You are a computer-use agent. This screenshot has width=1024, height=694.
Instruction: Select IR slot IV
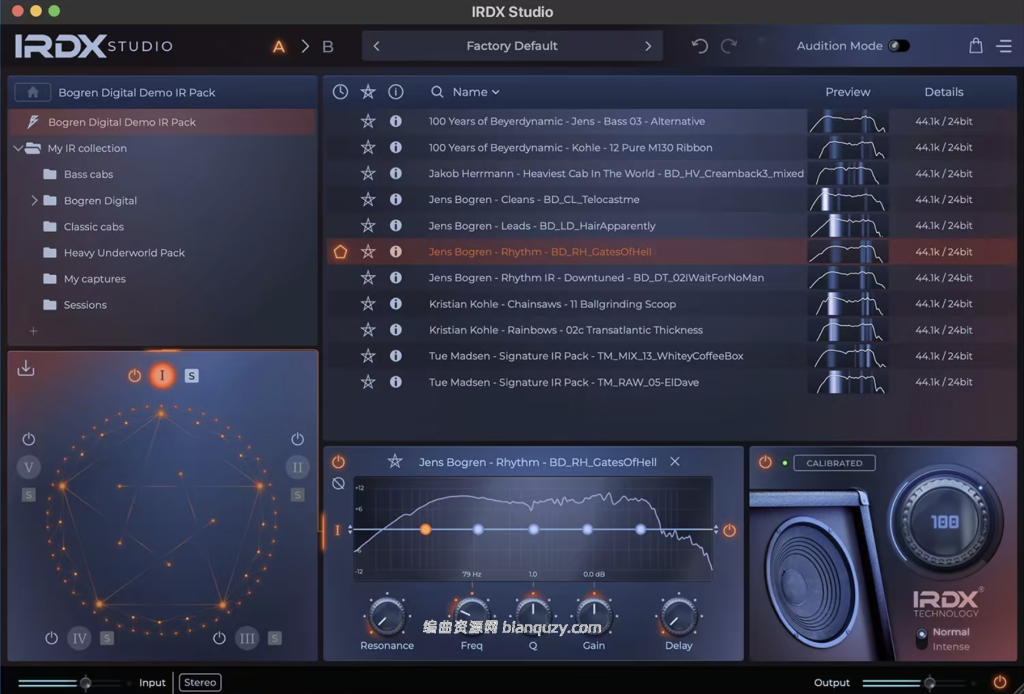click(79, 638)
